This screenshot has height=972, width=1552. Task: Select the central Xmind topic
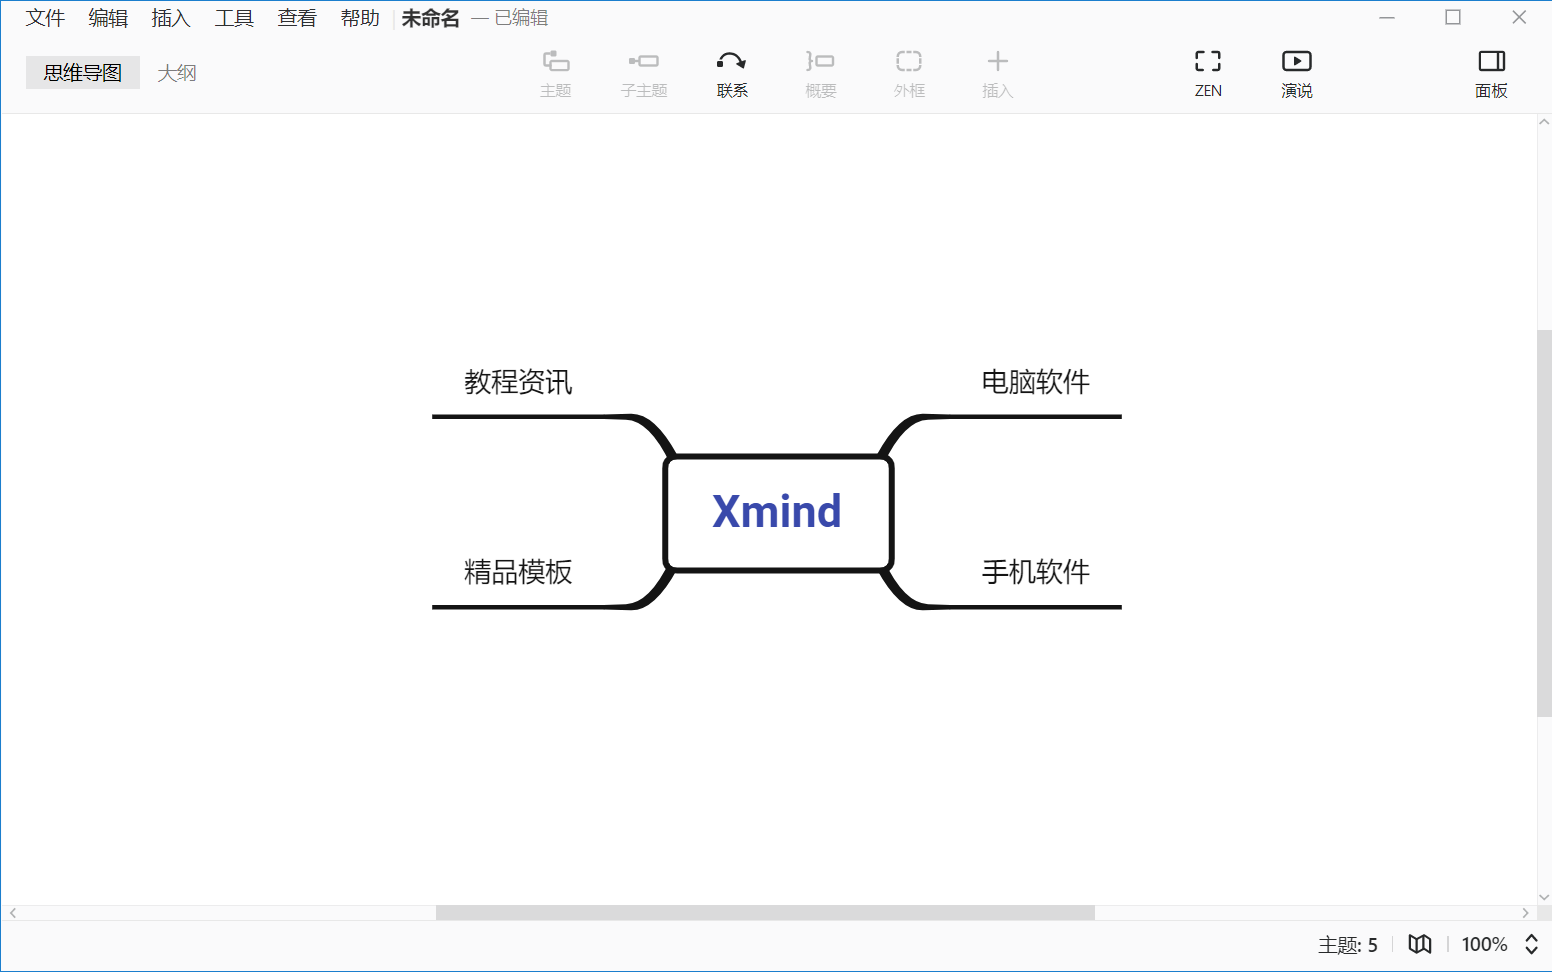click(778, 513)
